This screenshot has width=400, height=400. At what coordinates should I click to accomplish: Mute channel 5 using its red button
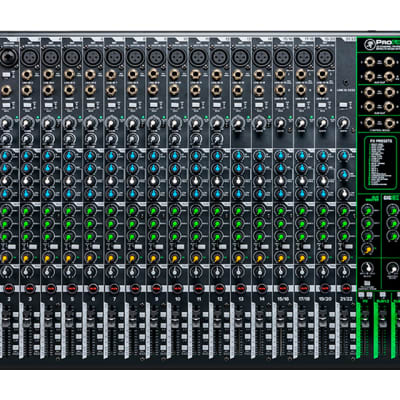point(72,287)
